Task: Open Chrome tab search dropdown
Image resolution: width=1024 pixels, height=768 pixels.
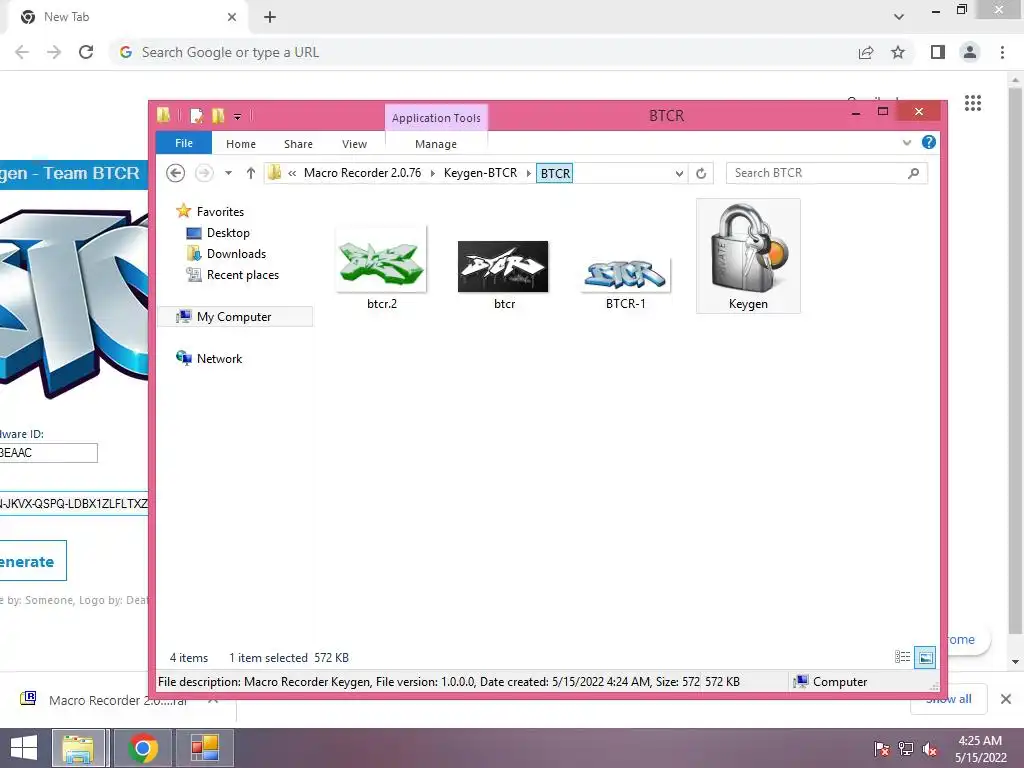Action: [899, 17]
